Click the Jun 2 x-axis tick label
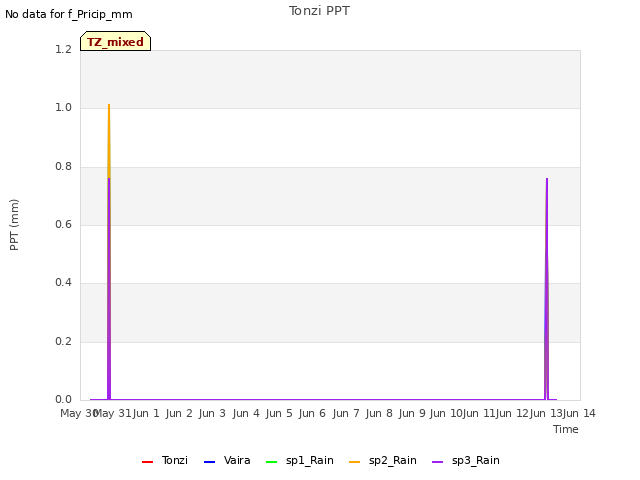 [179, 413]
